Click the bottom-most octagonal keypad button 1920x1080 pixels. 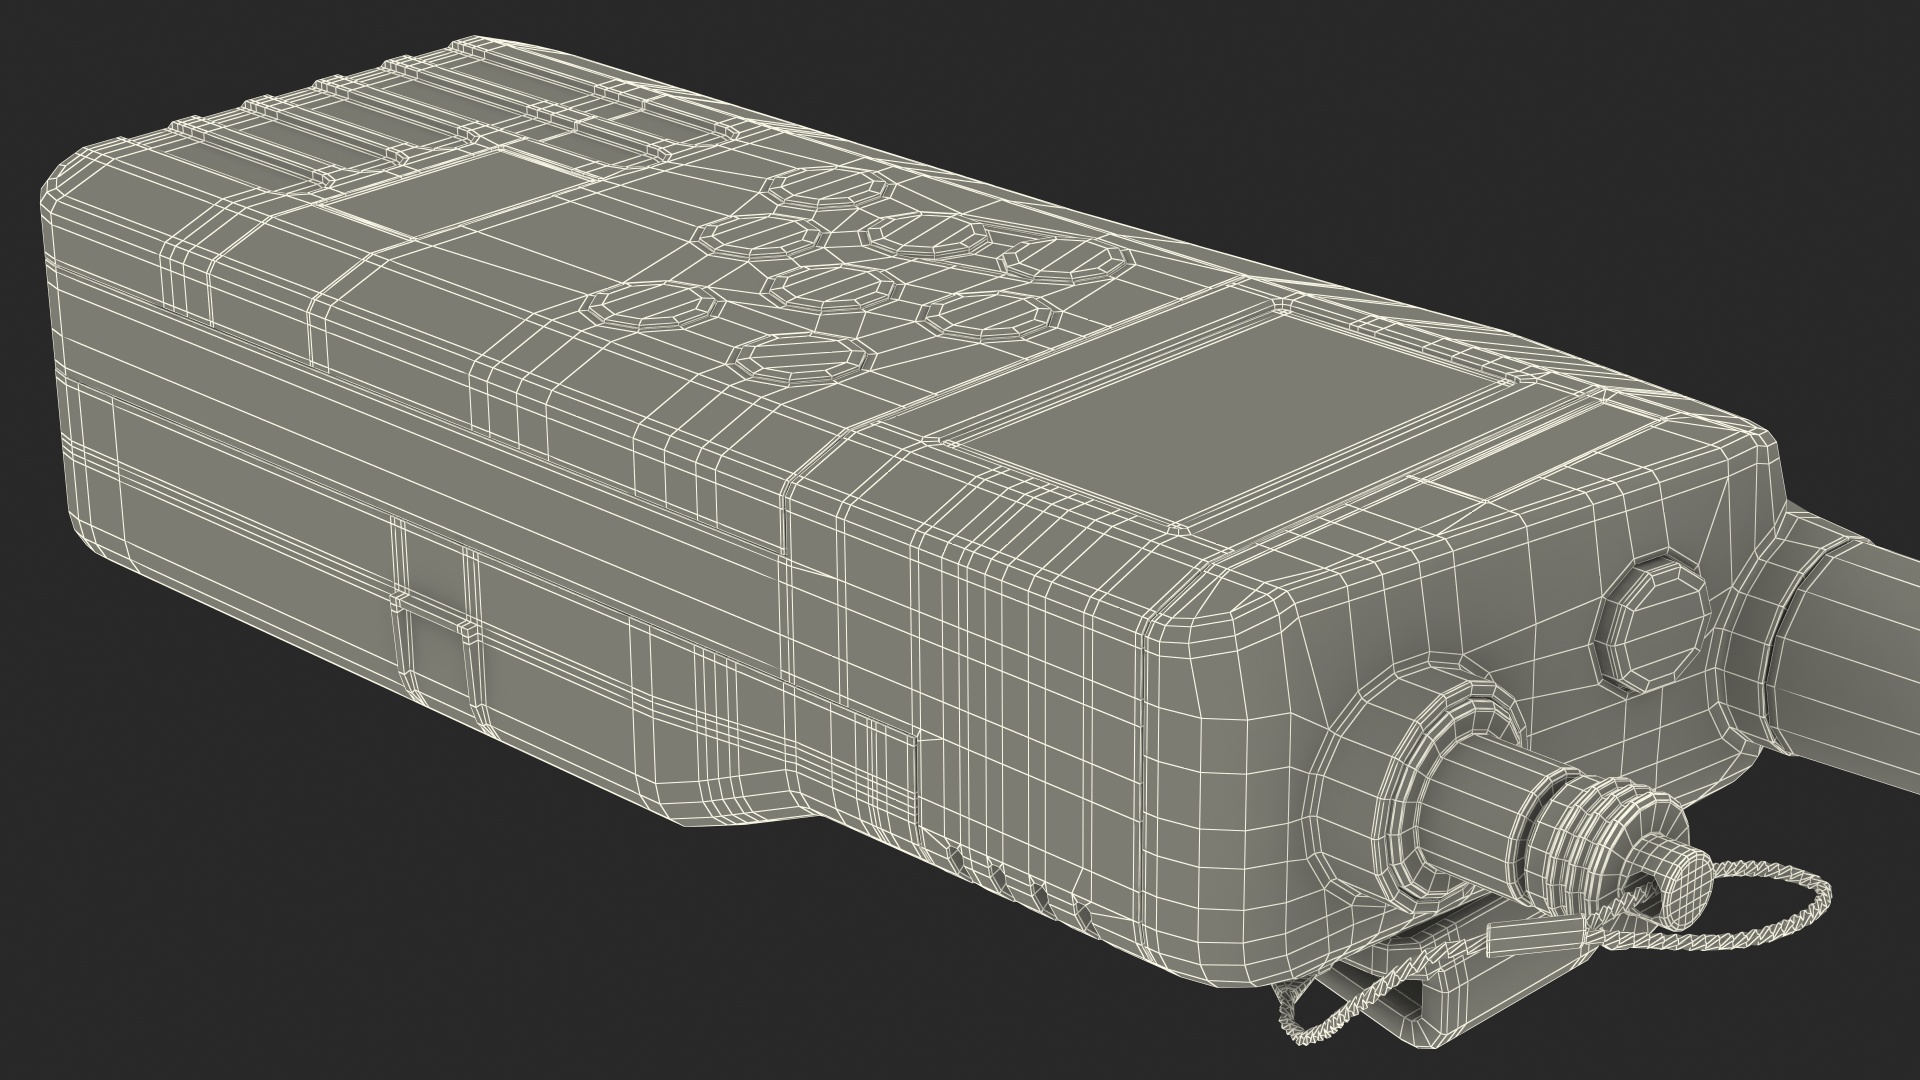pyautogui.click(x=800, y=360)
